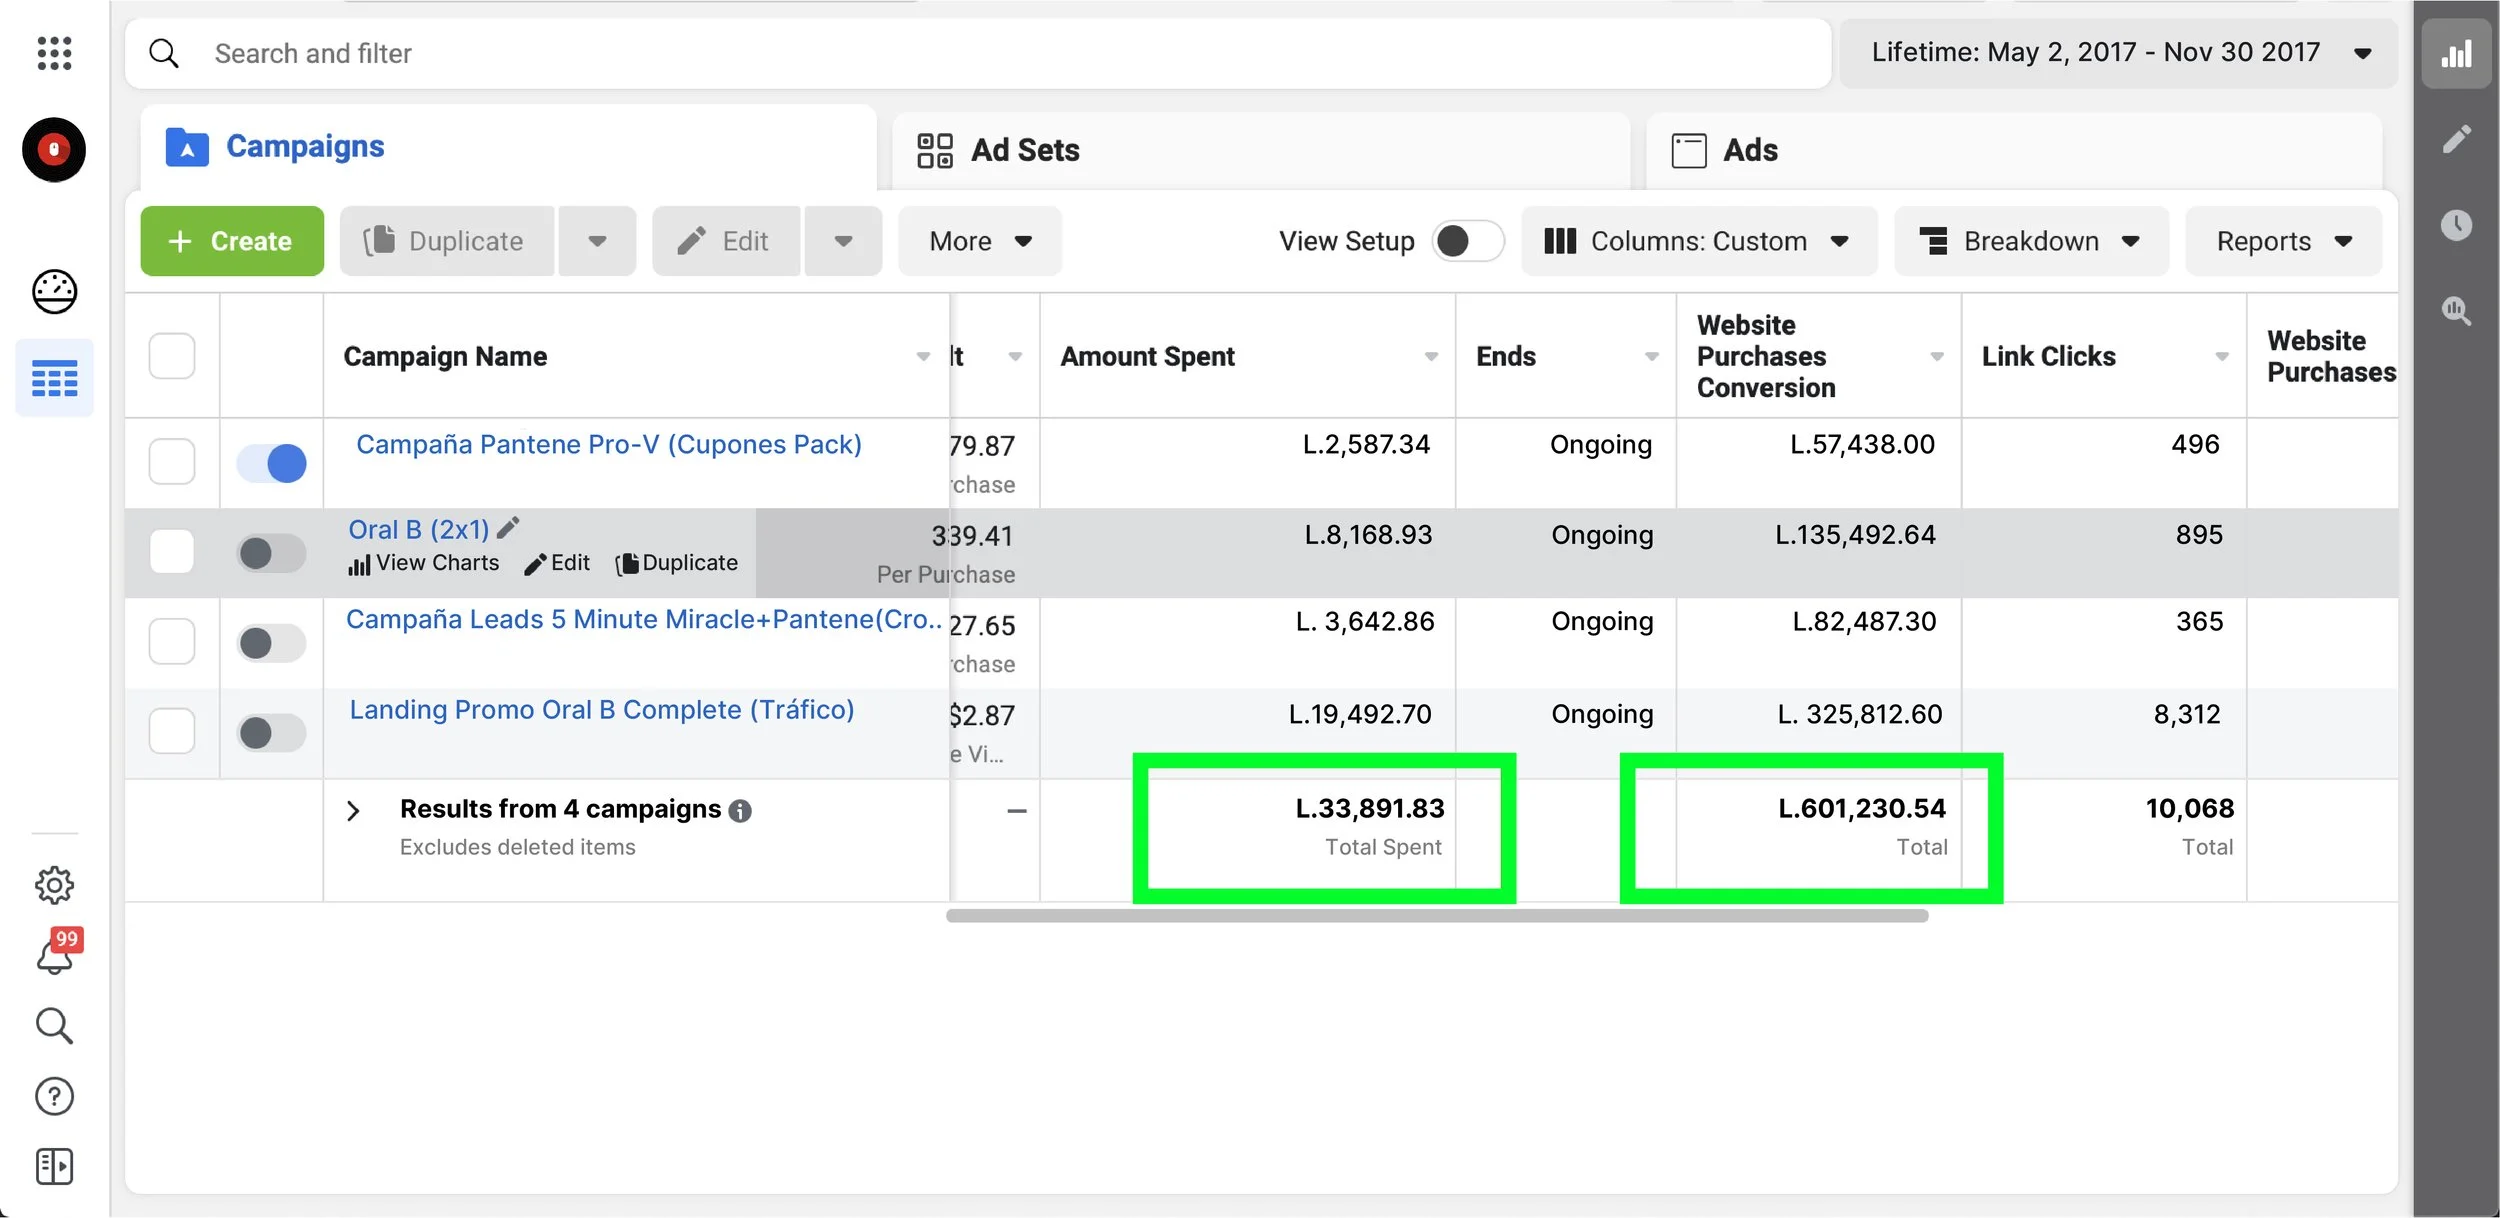The image size is (2500, 1218).
Task: Check the Oral B (2x1) row checkbox
Action: 172,551
